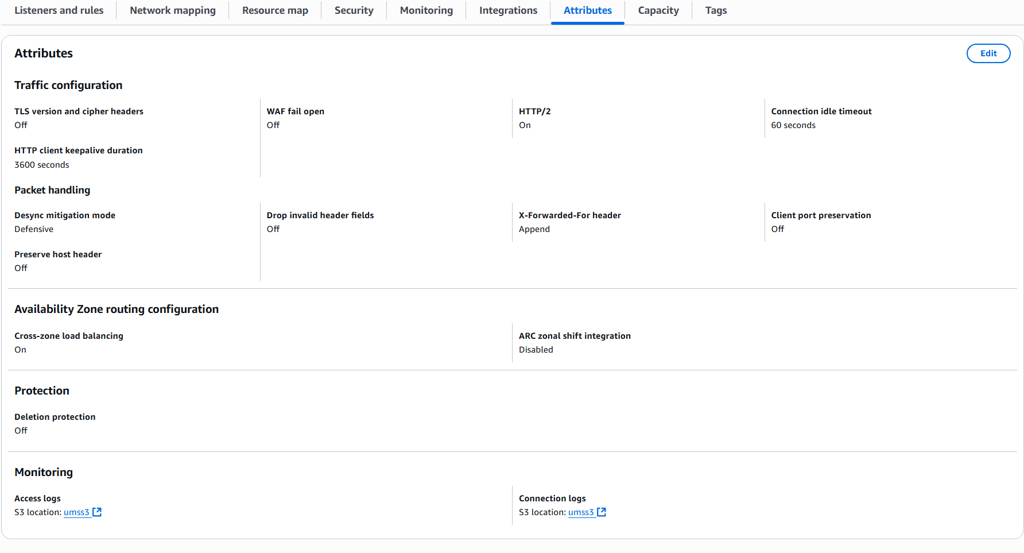Open the umss3 link under Access logs
Screen dimensions: 1024x553
click(76, 512)
